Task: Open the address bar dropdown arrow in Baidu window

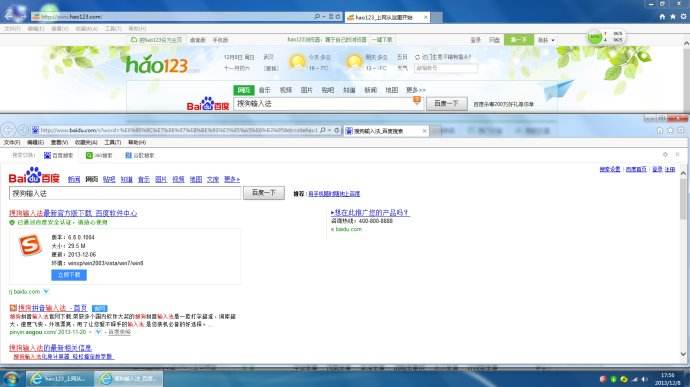Action: [x=330, y=130]
